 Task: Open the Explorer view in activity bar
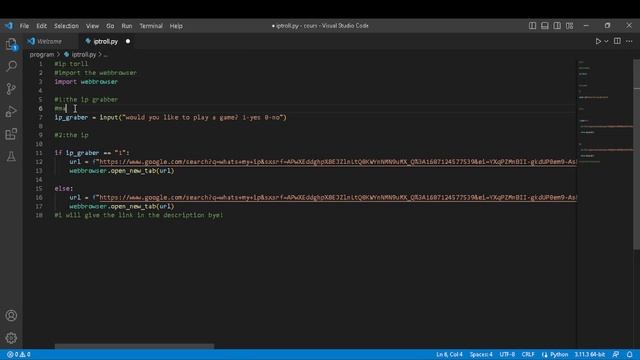pos(11,44)
